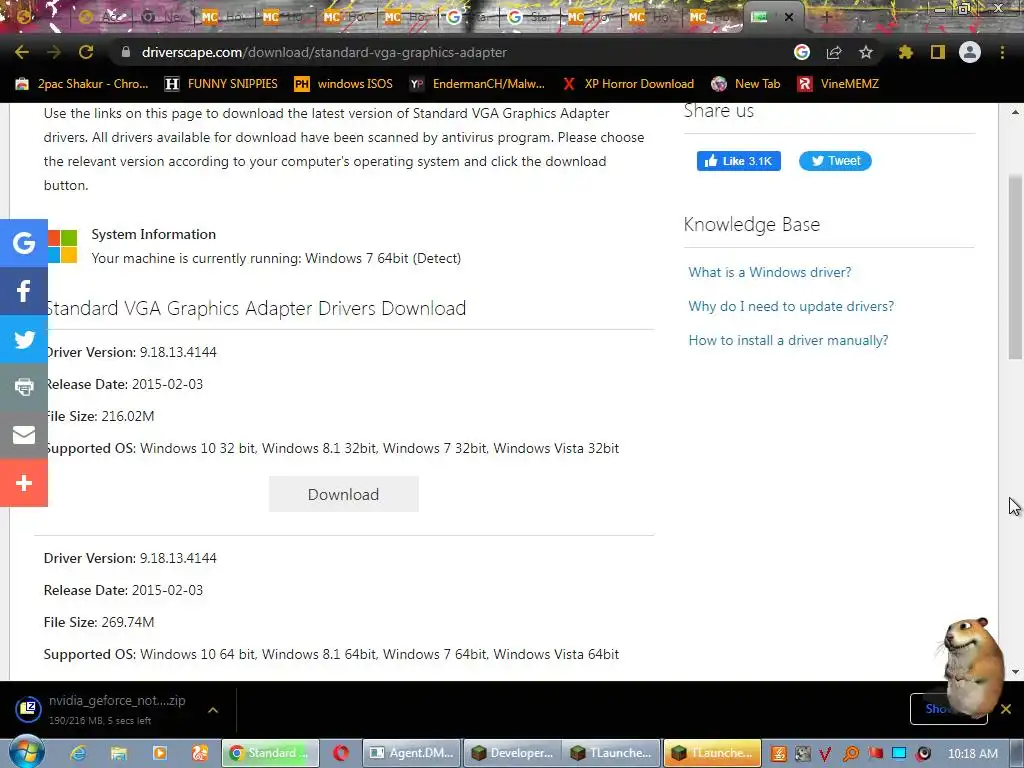Select 'Standard VGA Graphics Adapter Drivers Download' heading
Viewport: 1024px width, 768px height.
pyautogui.click(x=255, y=308)
